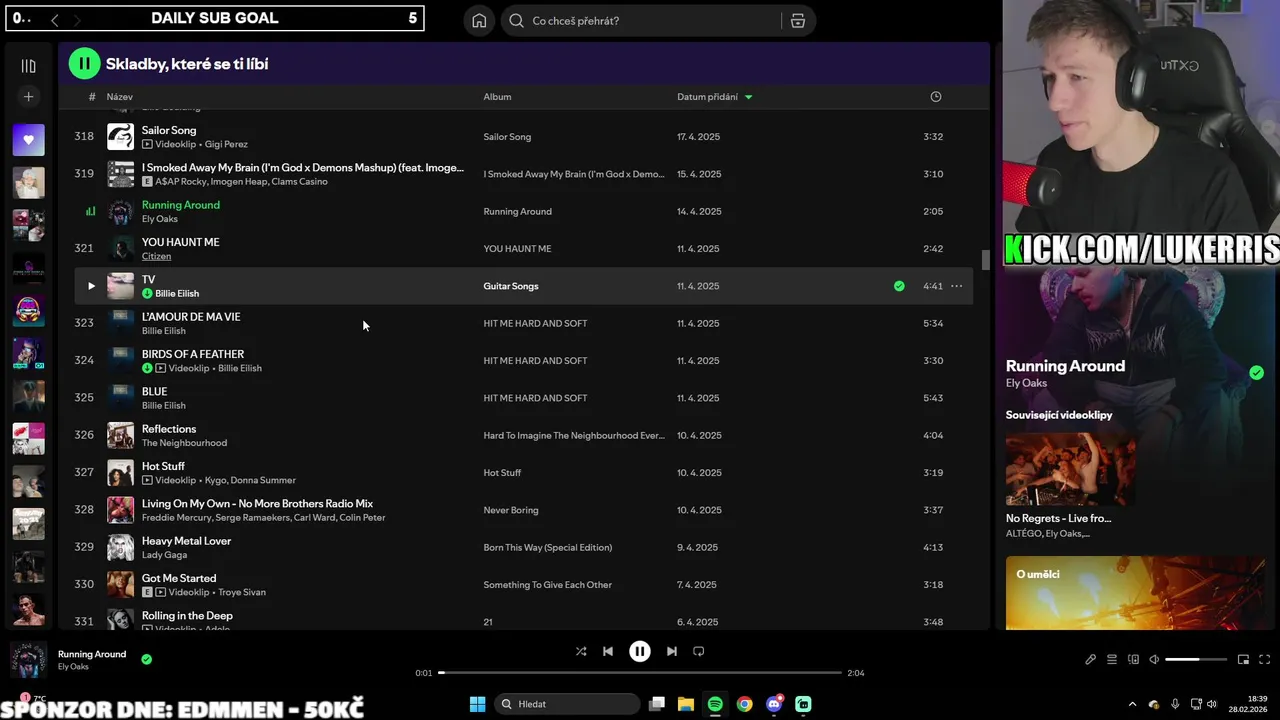Open Troye Sivan artist link
The image size is (1280, 720).
(242, 592)
